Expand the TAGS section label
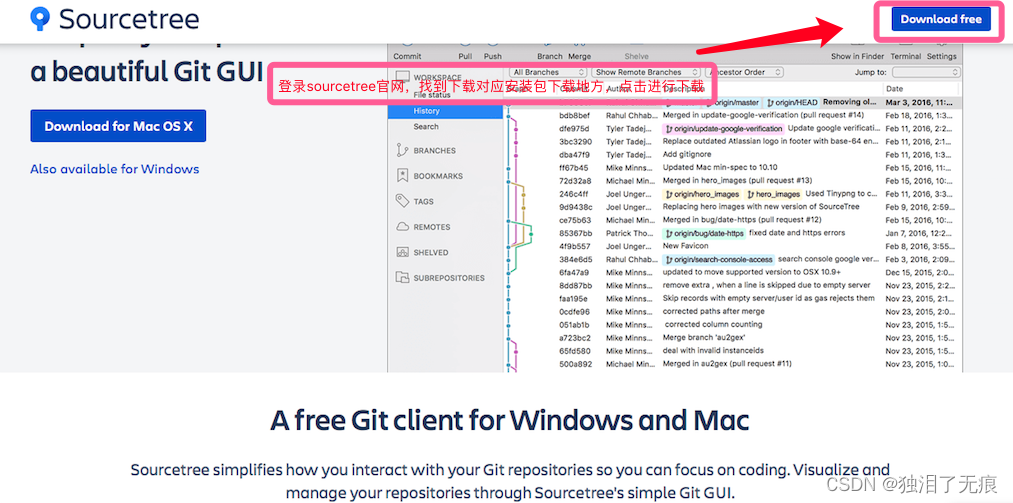1013x503 pixels. point(423,201)
